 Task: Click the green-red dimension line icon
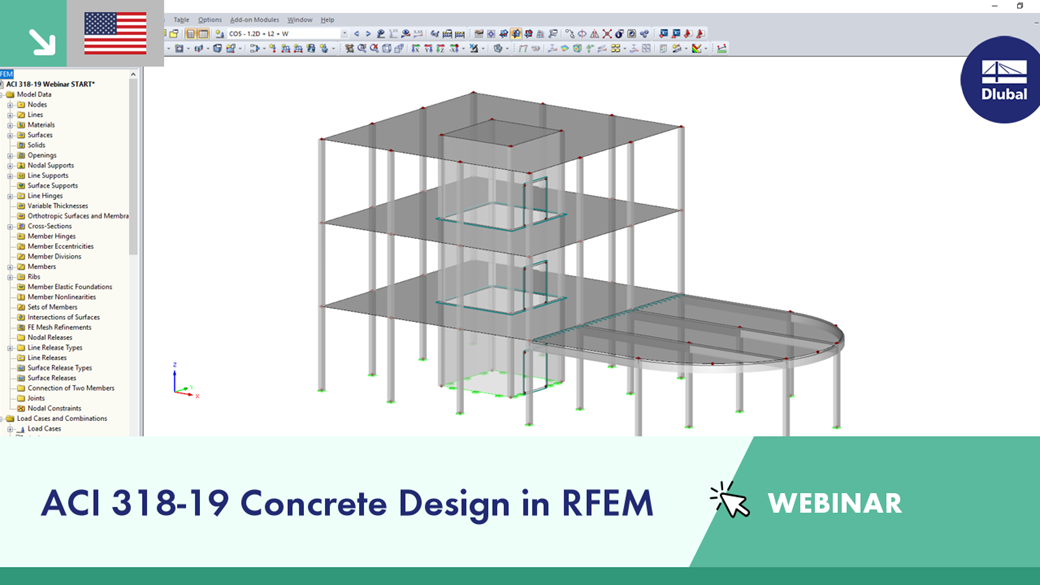pos(722,48)
